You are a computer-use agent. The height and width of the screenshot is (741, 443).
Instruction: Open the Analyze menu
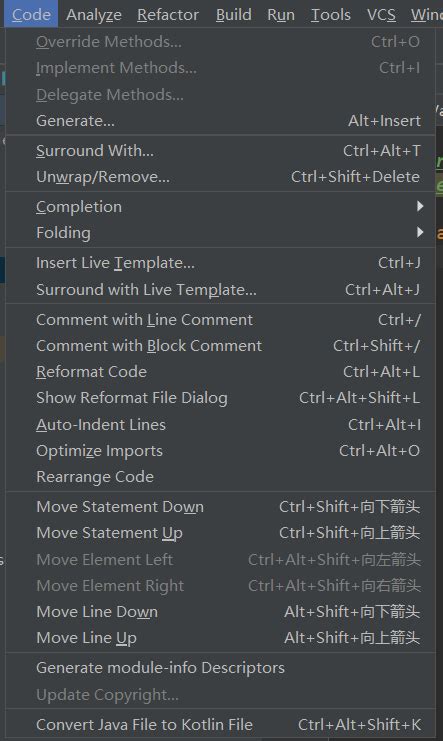point(94,15)
